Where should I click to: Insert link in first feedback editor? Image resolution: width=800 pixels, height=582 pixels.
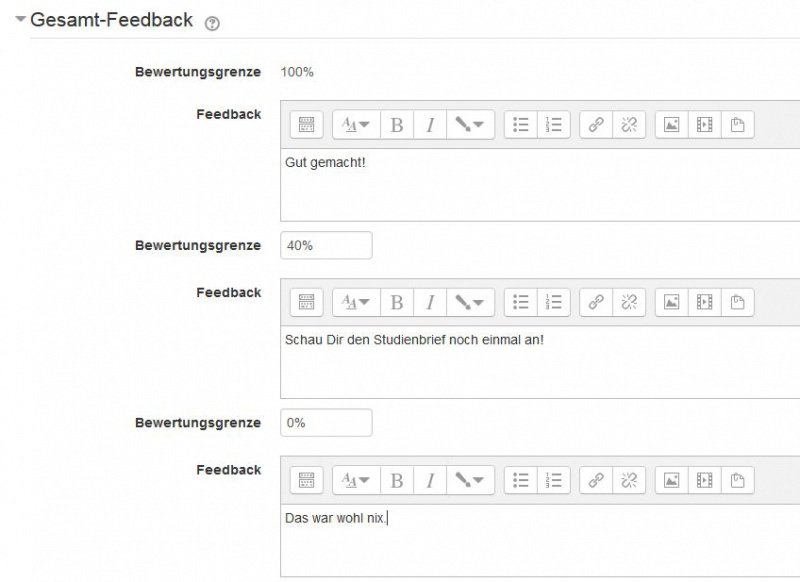click(596, 125)
